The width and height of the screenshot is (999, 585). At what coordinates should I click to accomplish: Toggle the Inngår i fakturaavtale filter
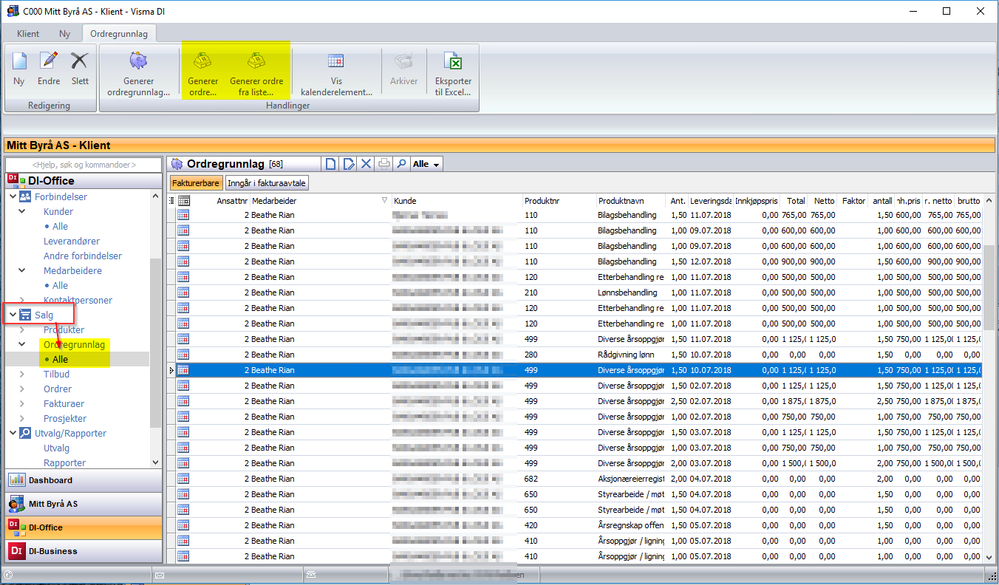pos(266,183)
